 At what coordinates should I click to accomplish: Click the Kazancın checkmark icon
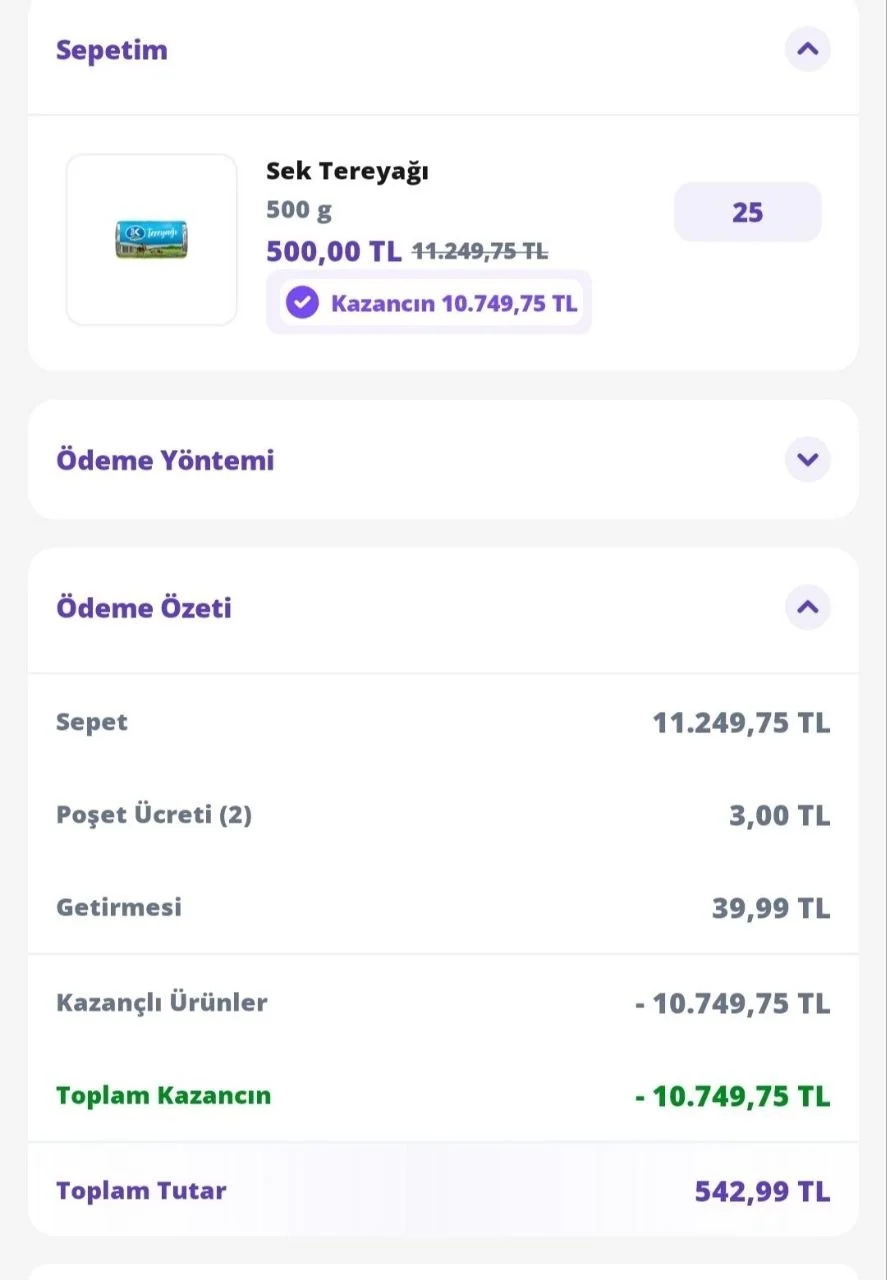tap(302, 302)
